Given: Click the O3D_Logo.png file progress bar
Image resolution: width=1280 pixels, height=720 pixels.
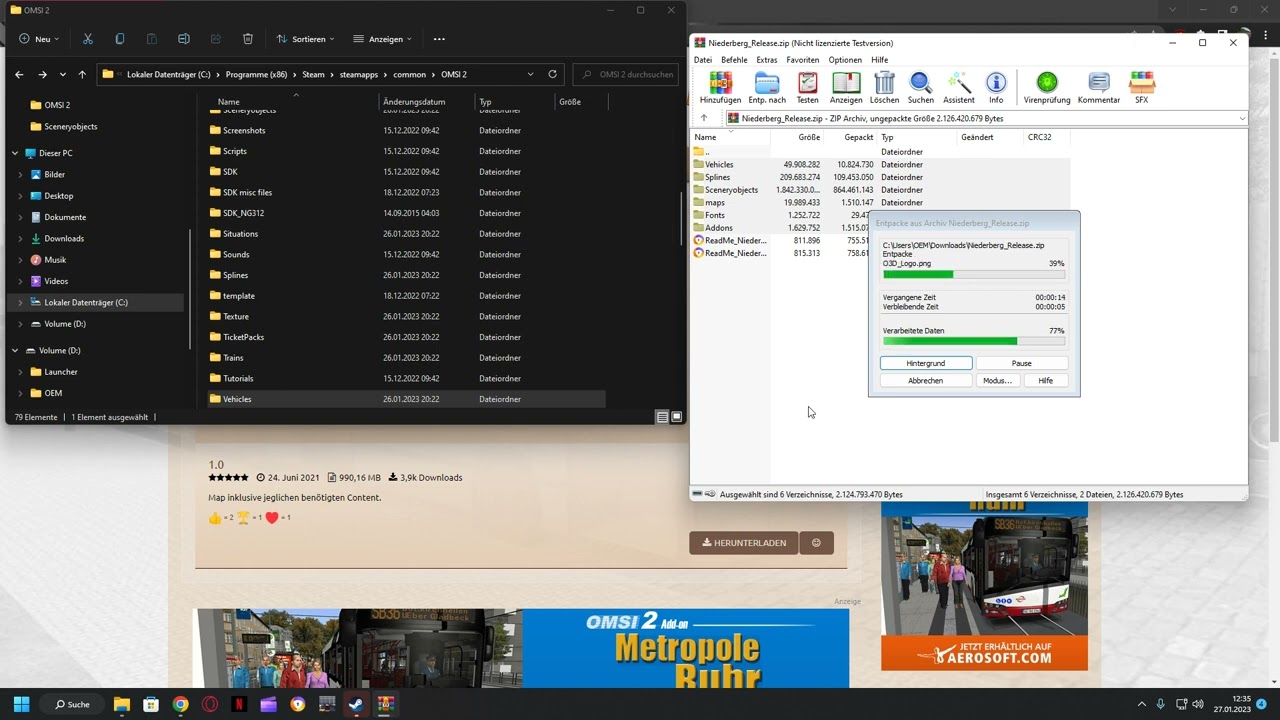Looking at the screenshot, I should tap(974, 274).
